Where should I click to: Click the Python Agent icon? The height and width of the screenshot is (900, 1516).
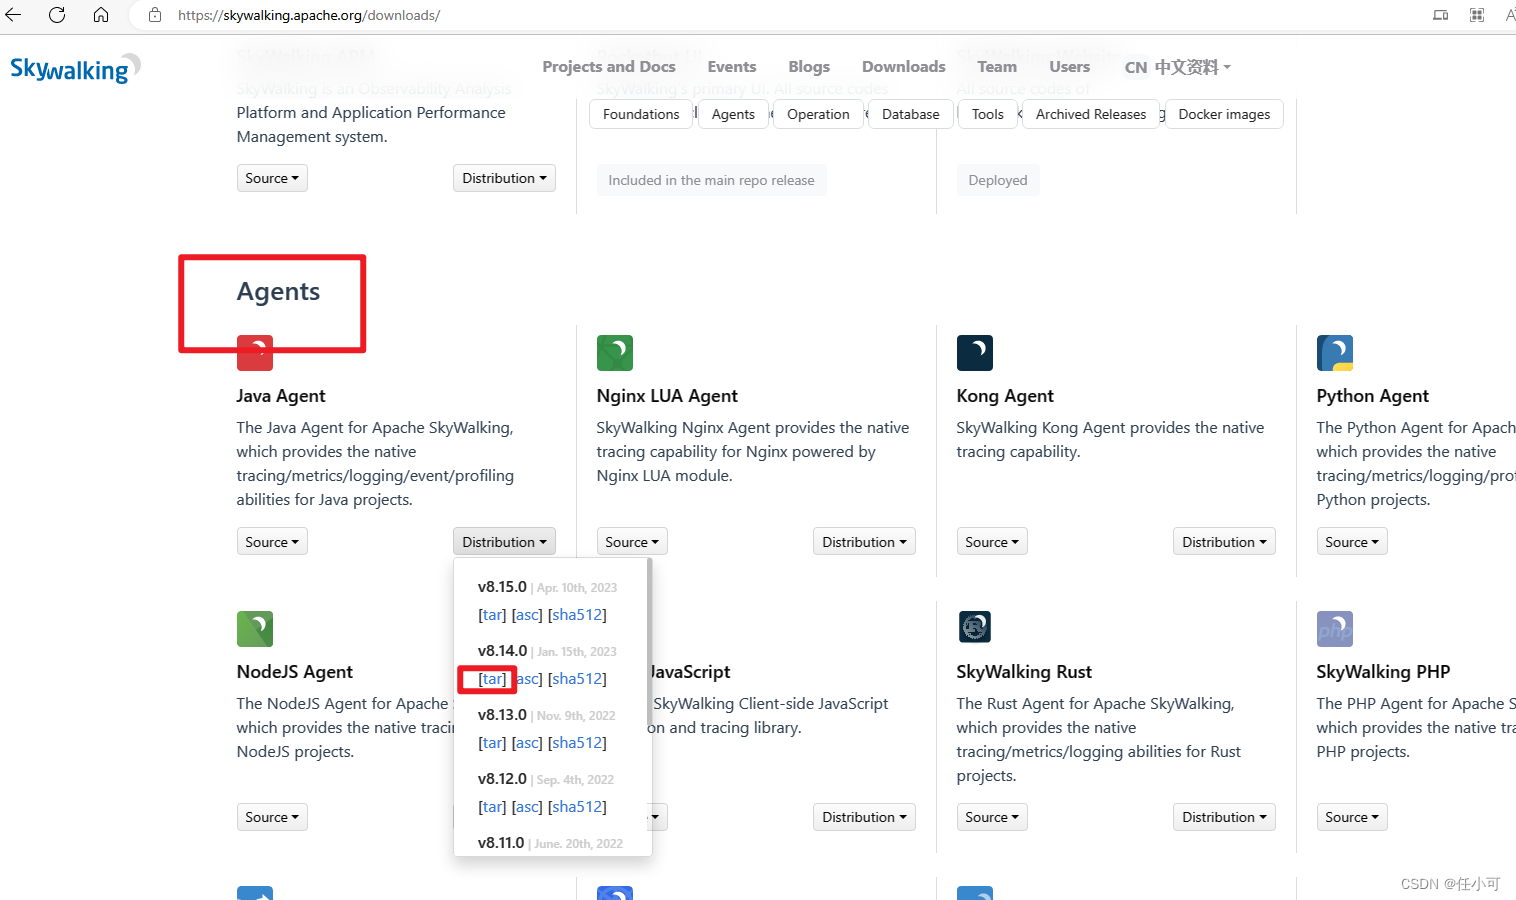1335,353
